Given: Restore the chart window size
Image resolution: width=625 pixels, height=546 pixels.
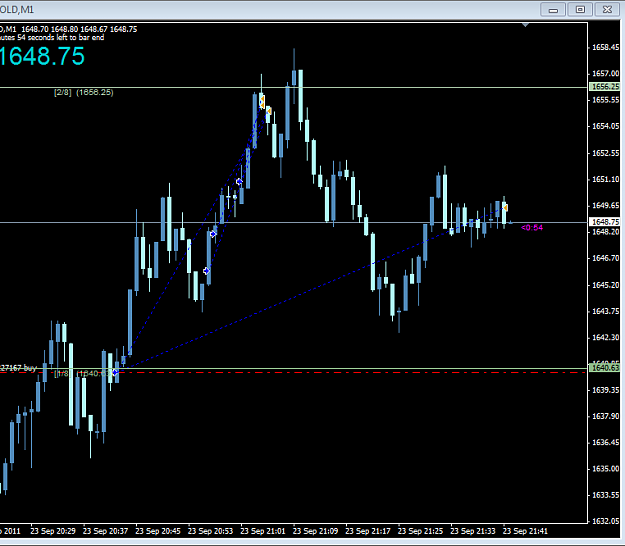Looking at the screenshot, I should pos(580,9).
